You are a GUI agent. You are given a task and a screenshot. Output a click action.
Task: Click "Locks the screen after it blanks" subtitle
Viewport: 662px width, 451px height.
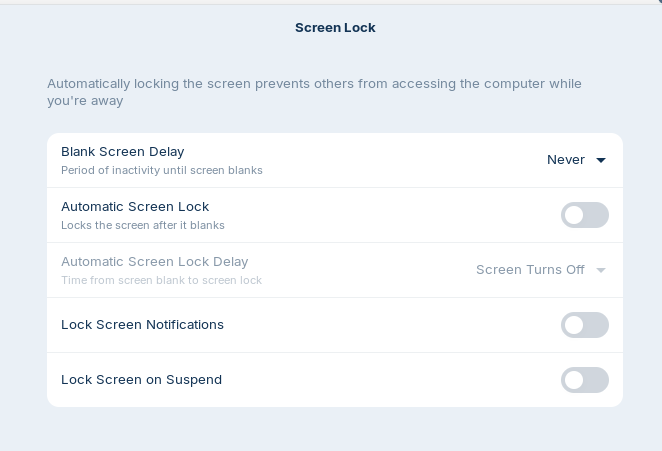point(143,226)
